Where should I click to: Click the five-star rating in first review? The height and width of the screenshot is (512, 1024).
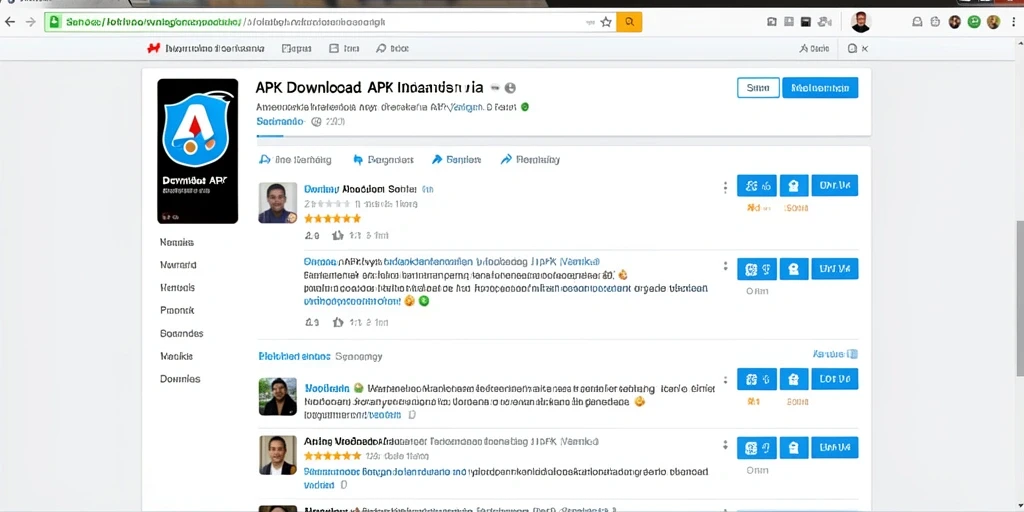332,219
